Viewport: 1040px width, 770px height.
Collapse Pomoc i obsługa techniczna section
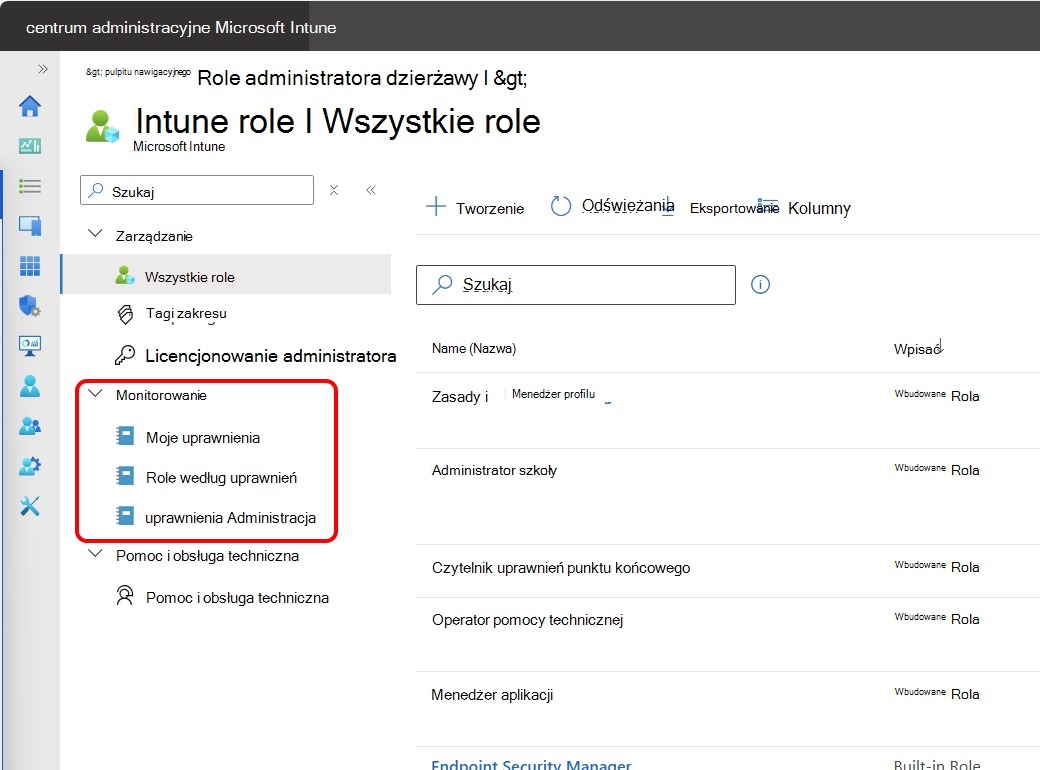pyautogui.click(x=96, y=554)
